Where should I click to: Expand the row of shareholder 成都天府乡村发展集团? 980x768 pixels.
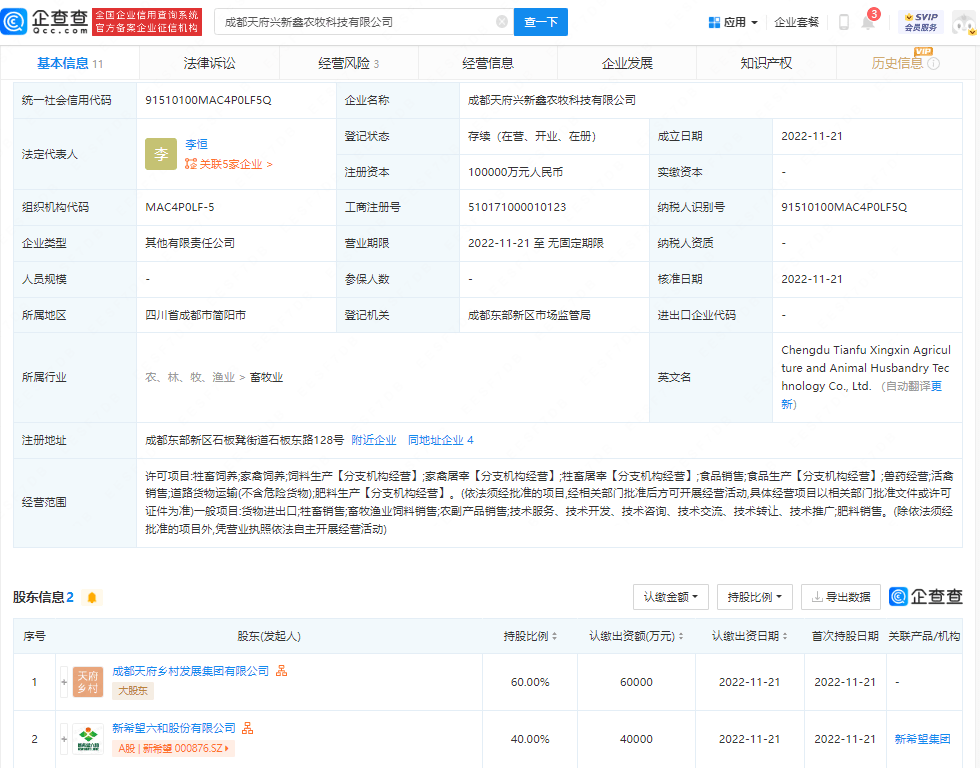click(x=64, y=682)
